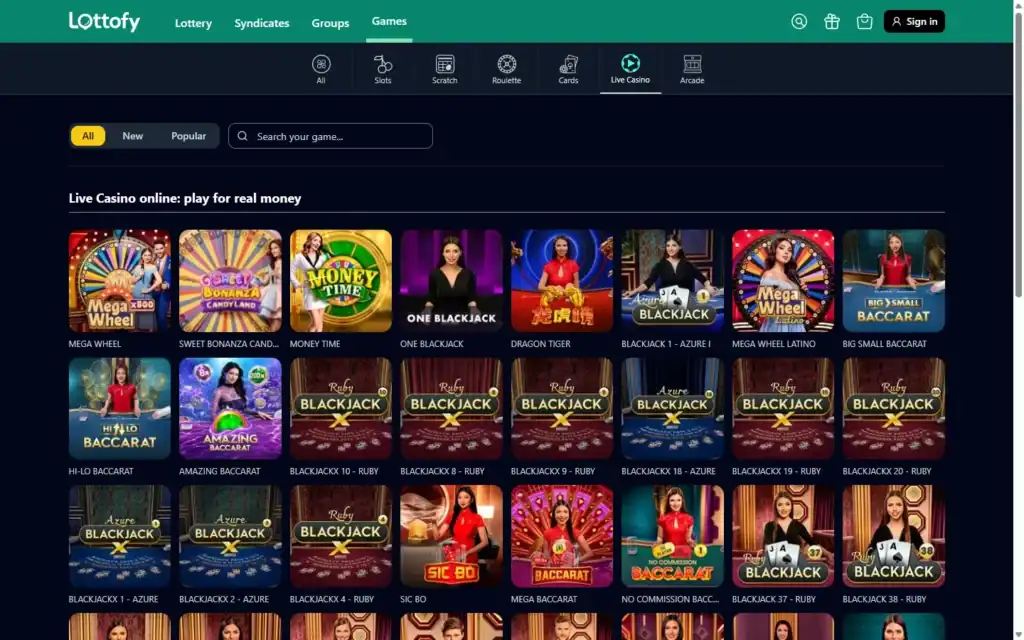Open BlackjackX 4 - Ruby thumbnail
Image resolution: width=1024 pixels, height=640 pixels.
tap(341, 536)
